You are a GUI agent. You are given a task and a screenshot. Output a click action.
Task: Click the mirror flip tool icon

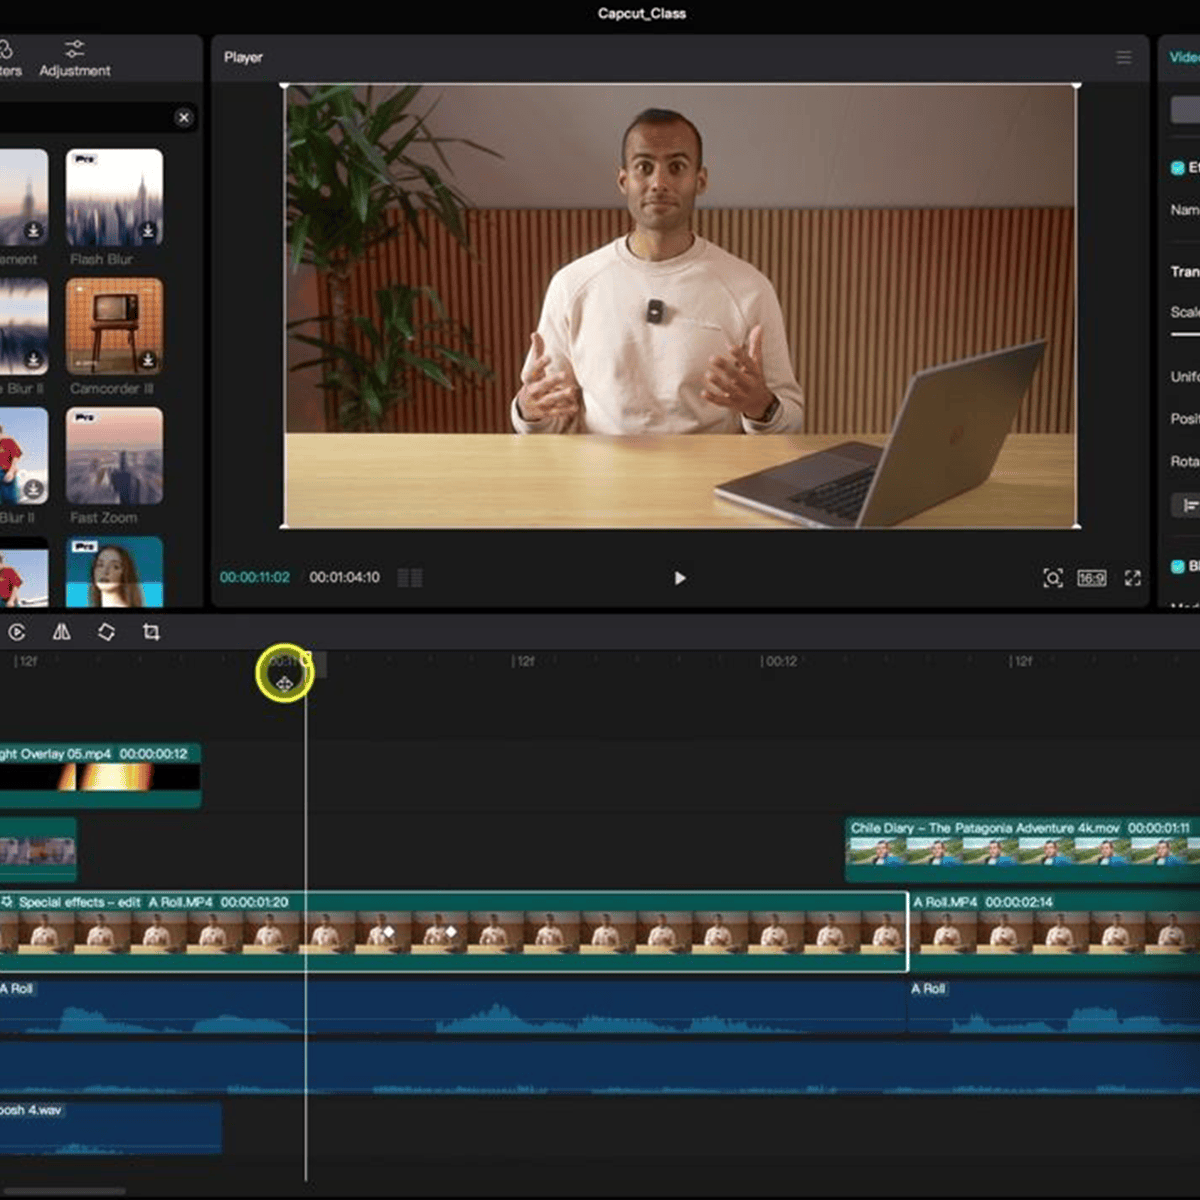coord(62,632)
